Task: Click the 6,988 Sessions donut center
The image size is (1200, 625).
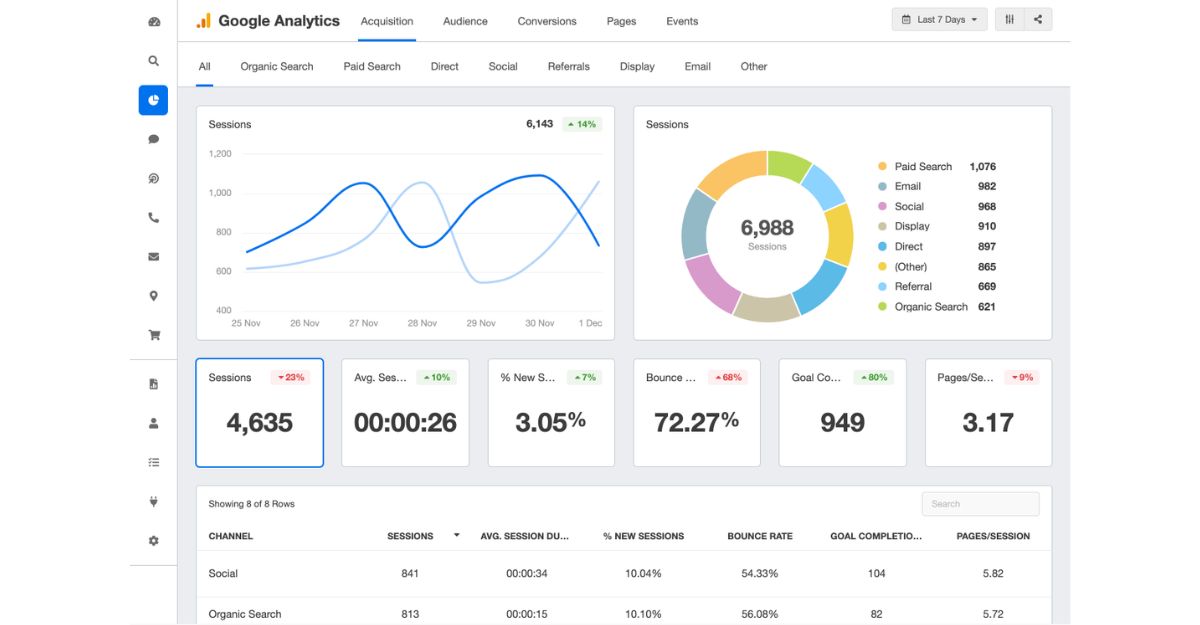Action: (767, 234)
